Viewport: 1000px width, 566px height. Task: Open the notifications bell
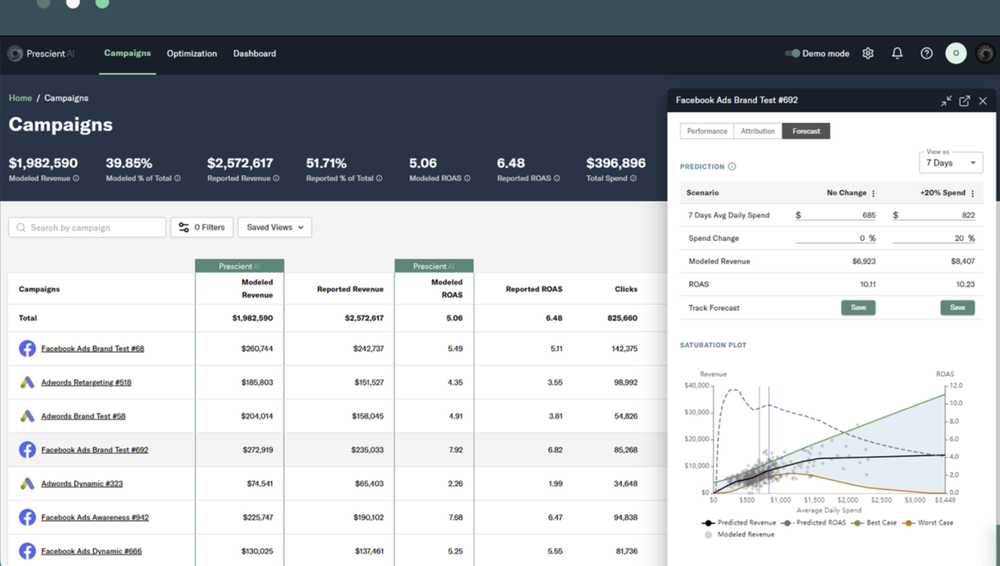coord(897,53)
